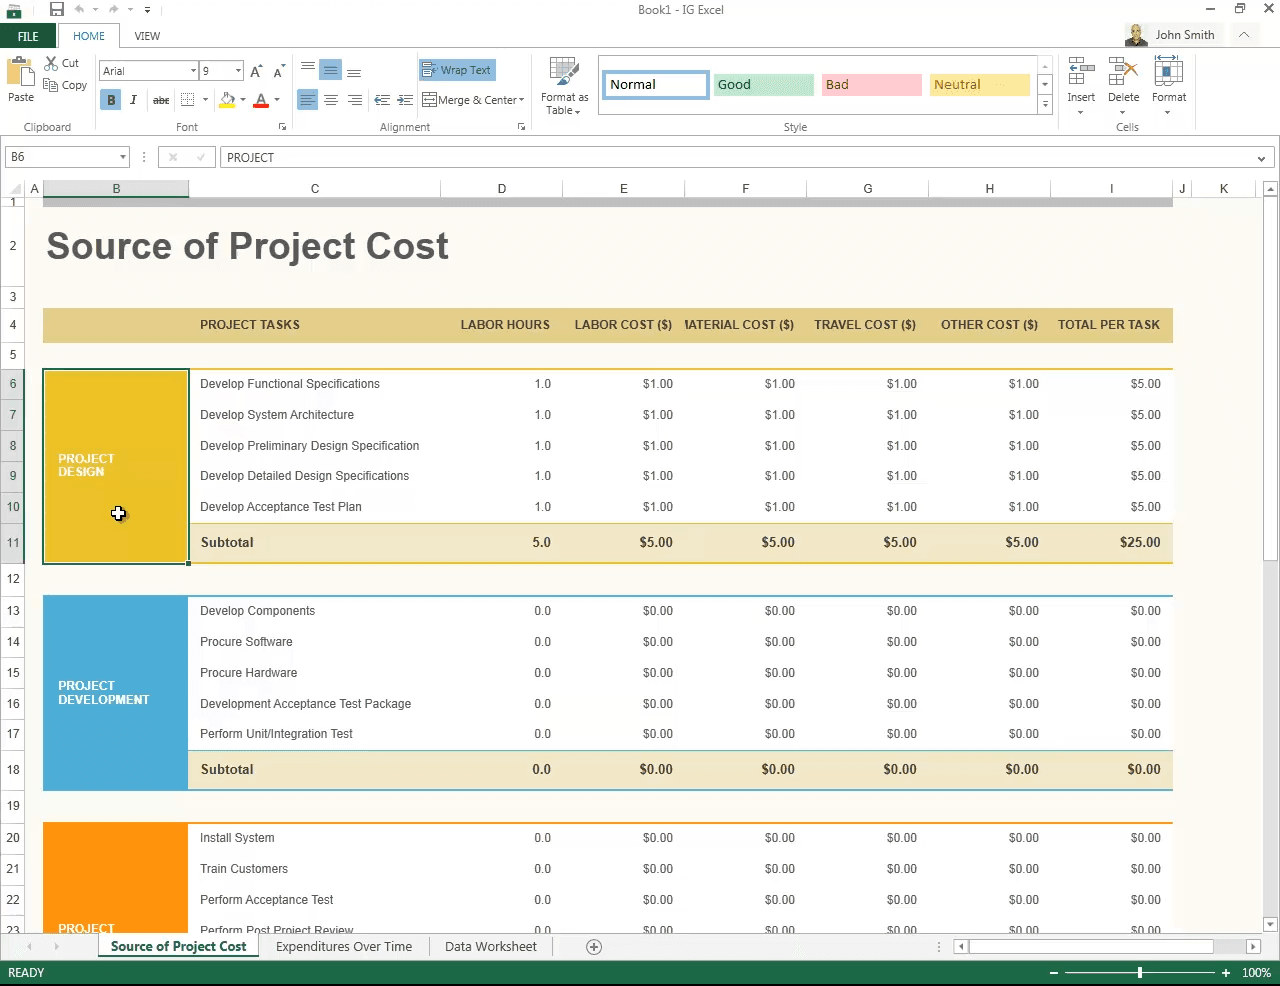Decrease font size with the smaller A icon
Viewport: 1280px width, 986px height.
click(279, 71)
